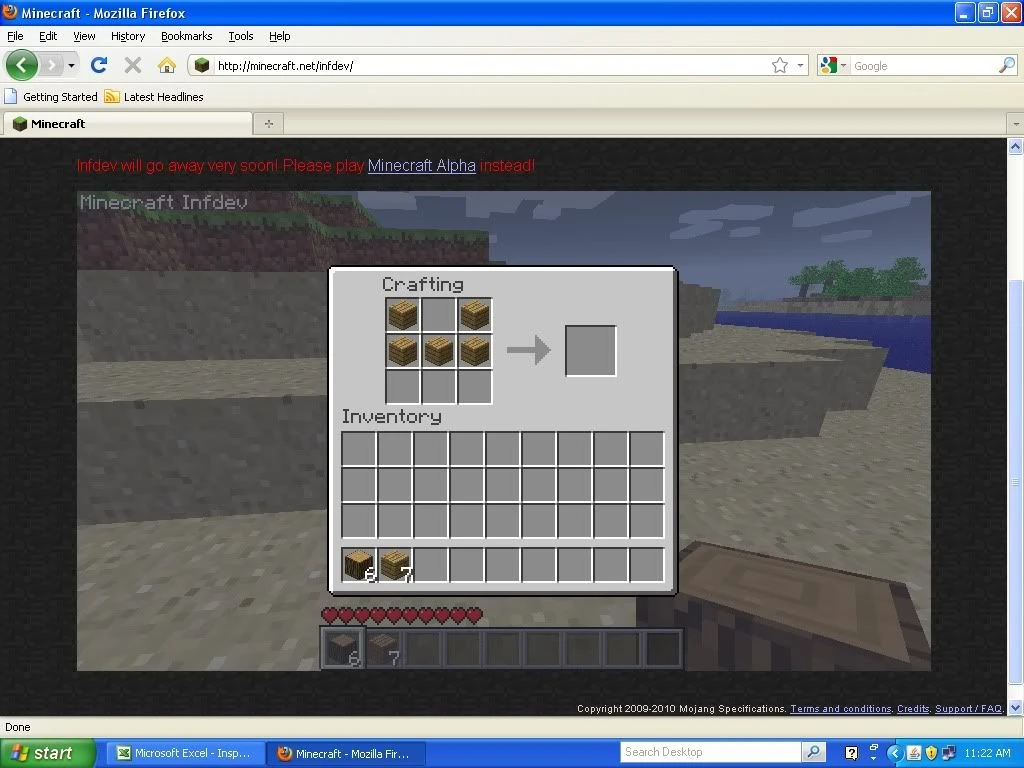Select the Minecraft browser tab
This screenshot has width=1024, height=768.
click(127, 123)
